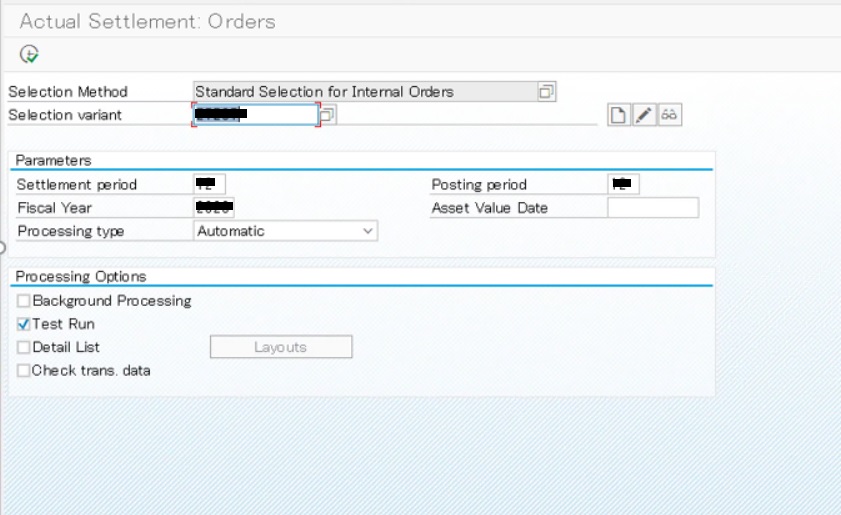Screen dimensions: 841x515
Task: Open search help beside Selection Method field
Action: click(x=546, y=92)
